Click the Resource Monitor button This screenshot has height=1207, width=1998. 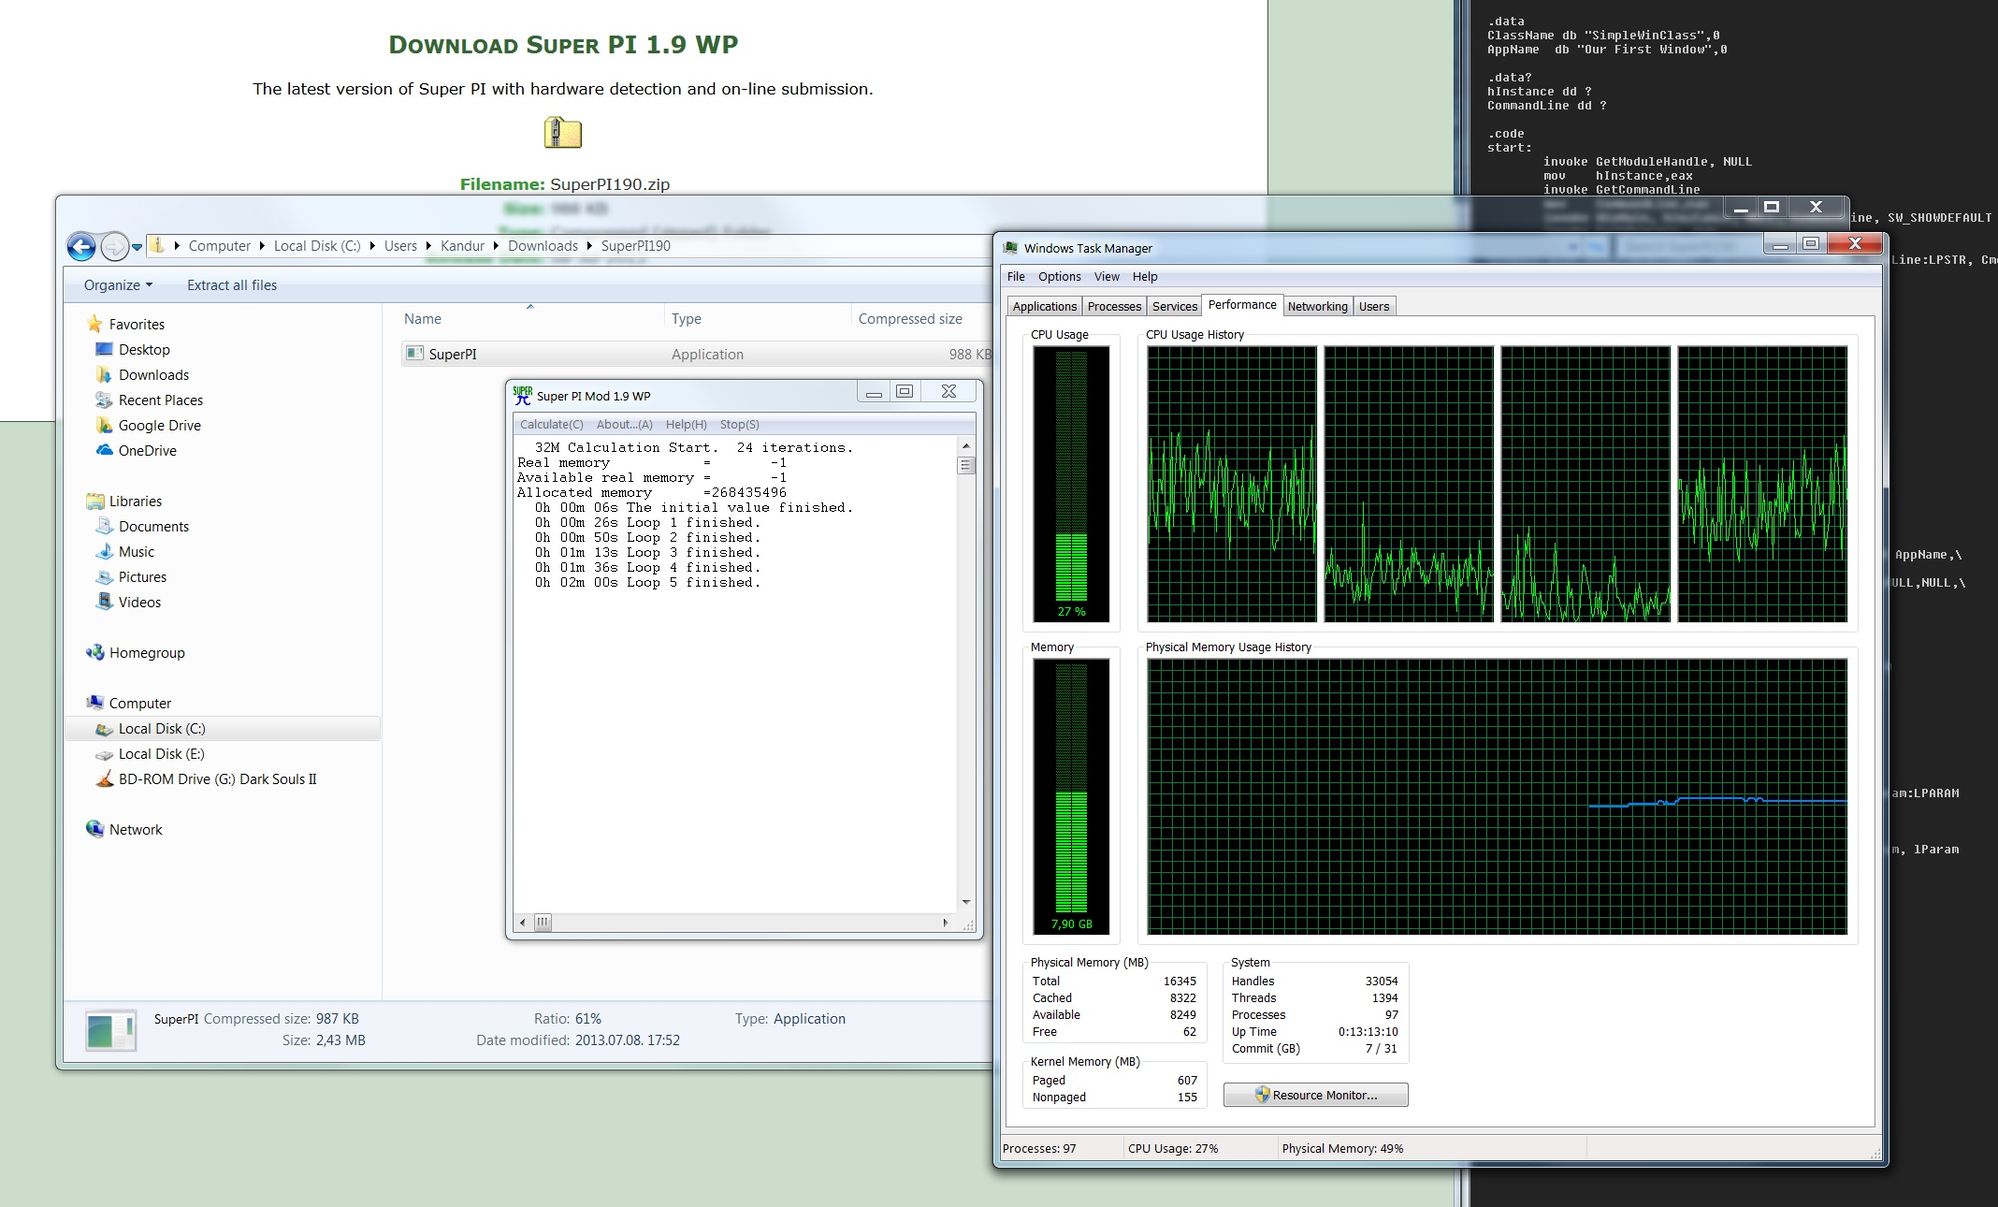[1315, 1095]
